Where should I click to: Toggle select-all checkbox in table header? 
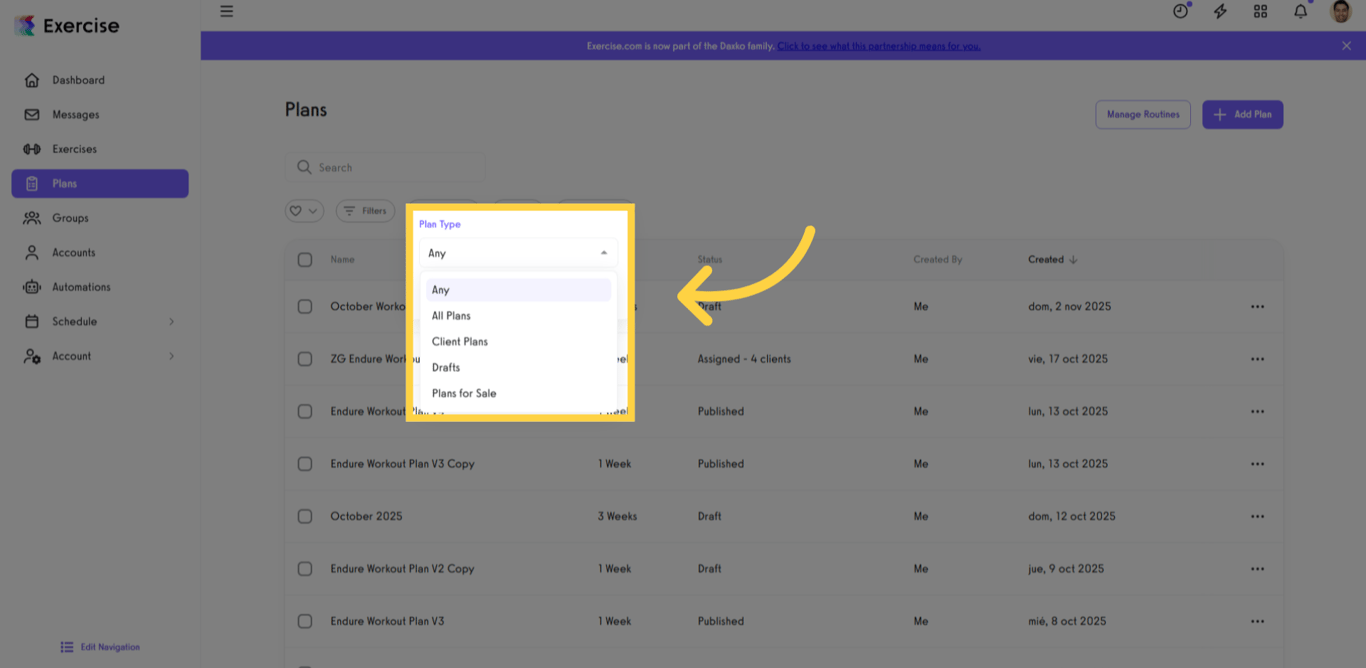[x=305, y=260]
